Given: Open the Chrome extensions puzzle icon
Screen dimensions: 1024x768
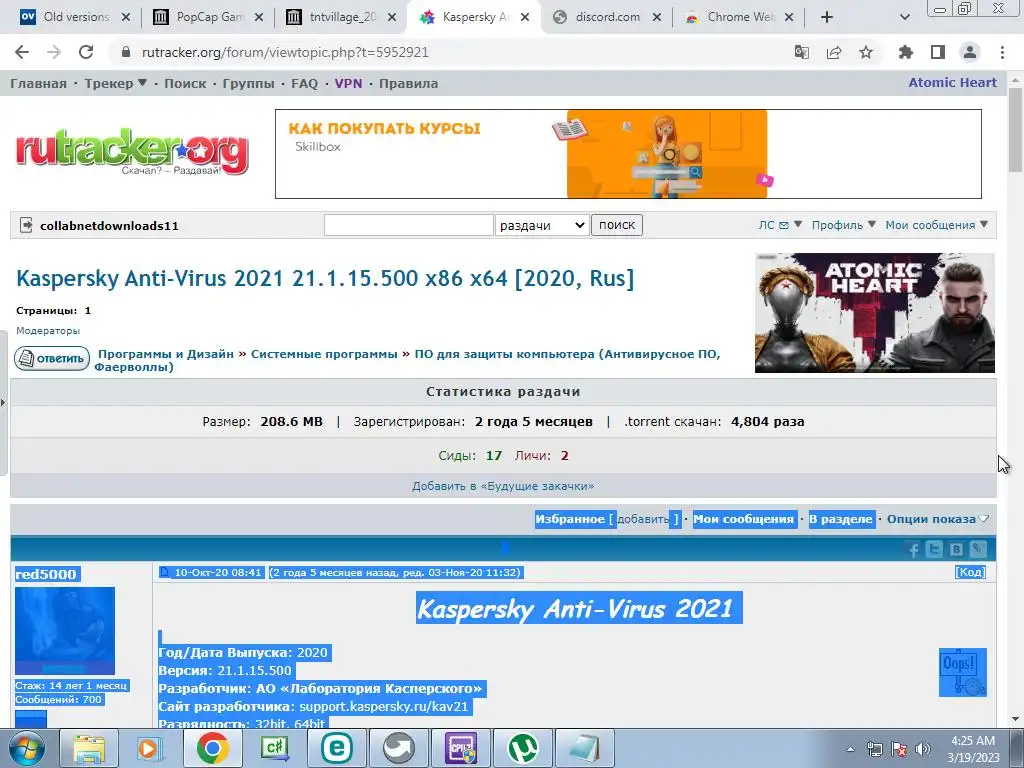Looking at the screenshot, I should (906, 52).
